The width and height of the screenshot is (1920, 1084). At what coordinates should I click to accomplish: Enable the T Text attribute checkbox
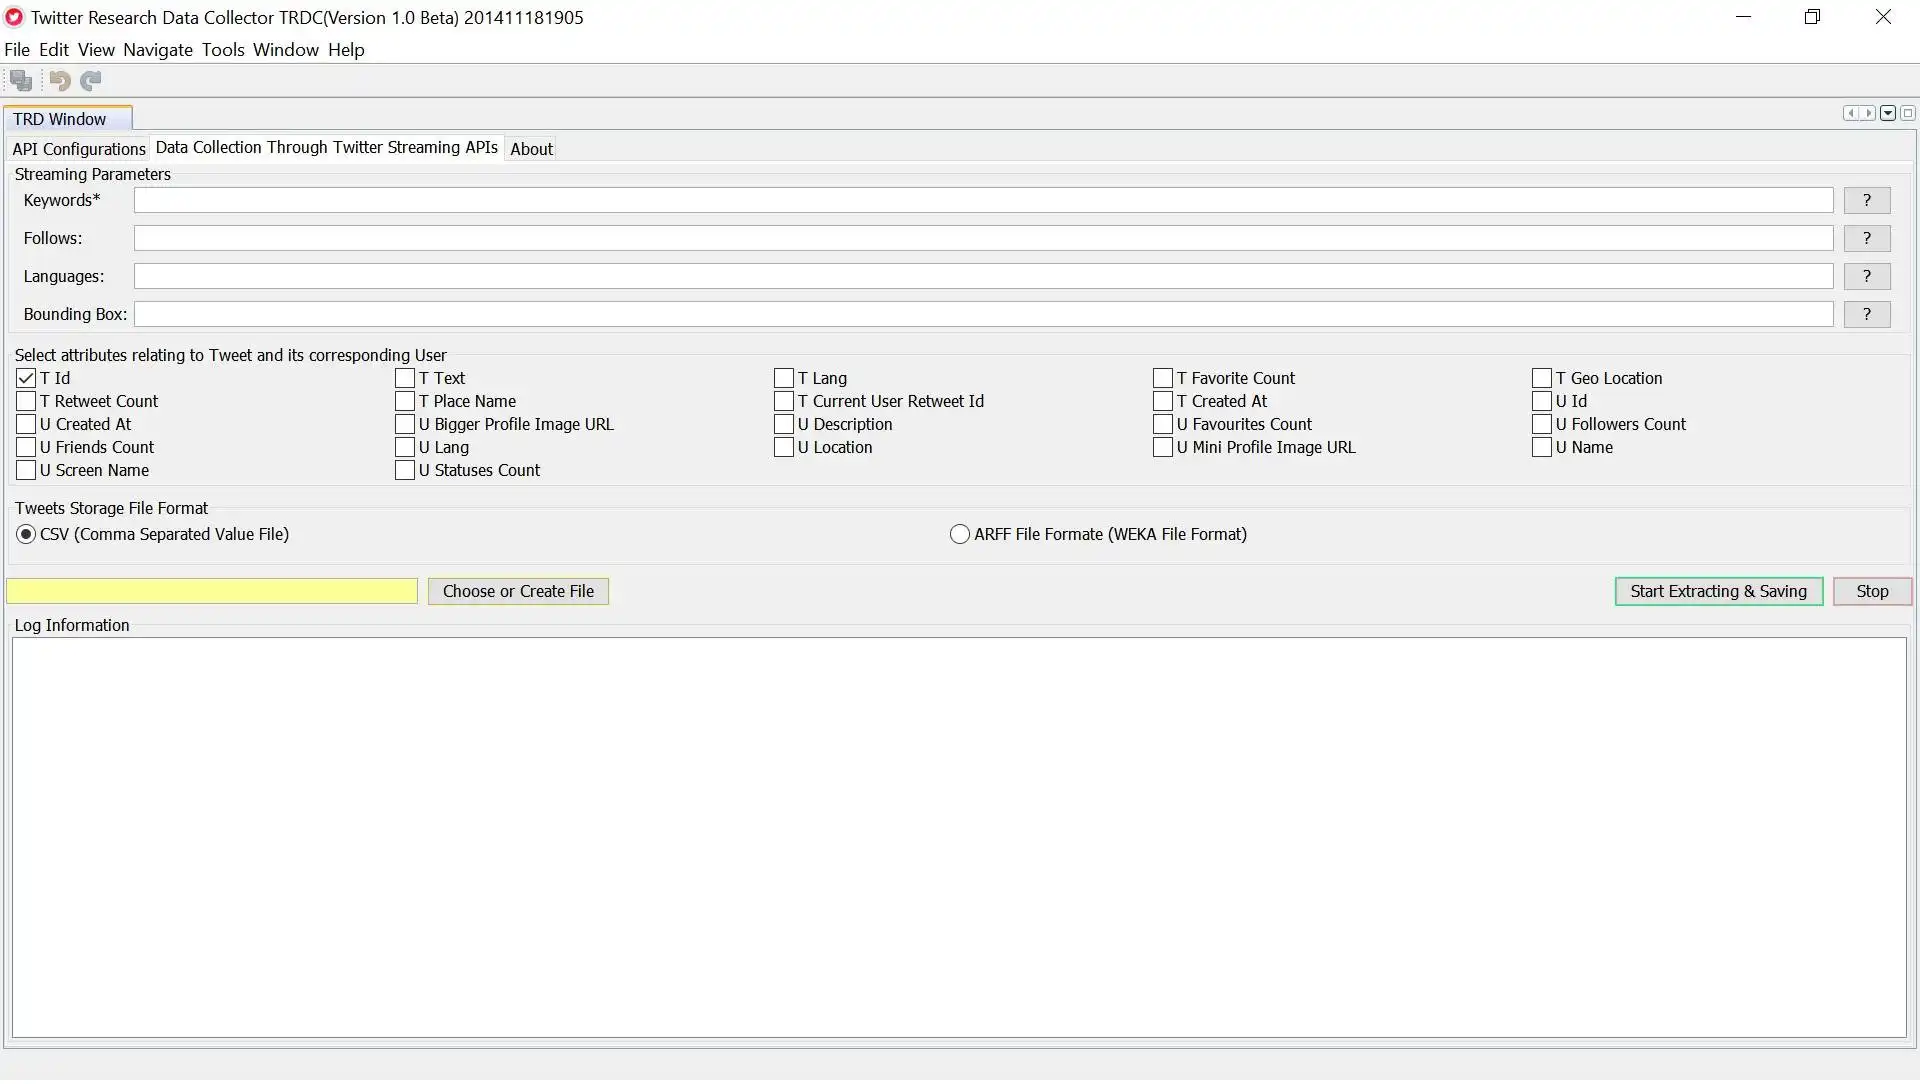(x=405, y=377)
